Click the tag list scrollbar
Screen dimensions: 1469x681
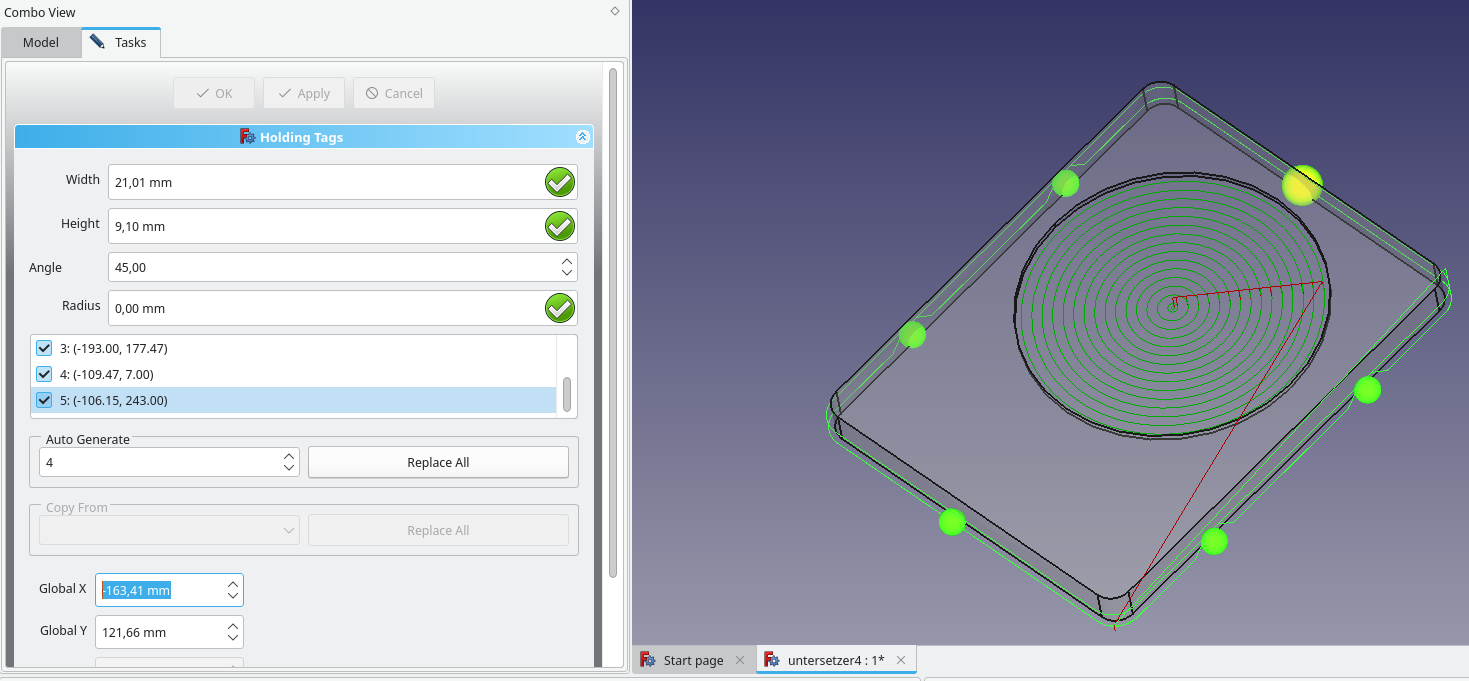coord(567,394)
